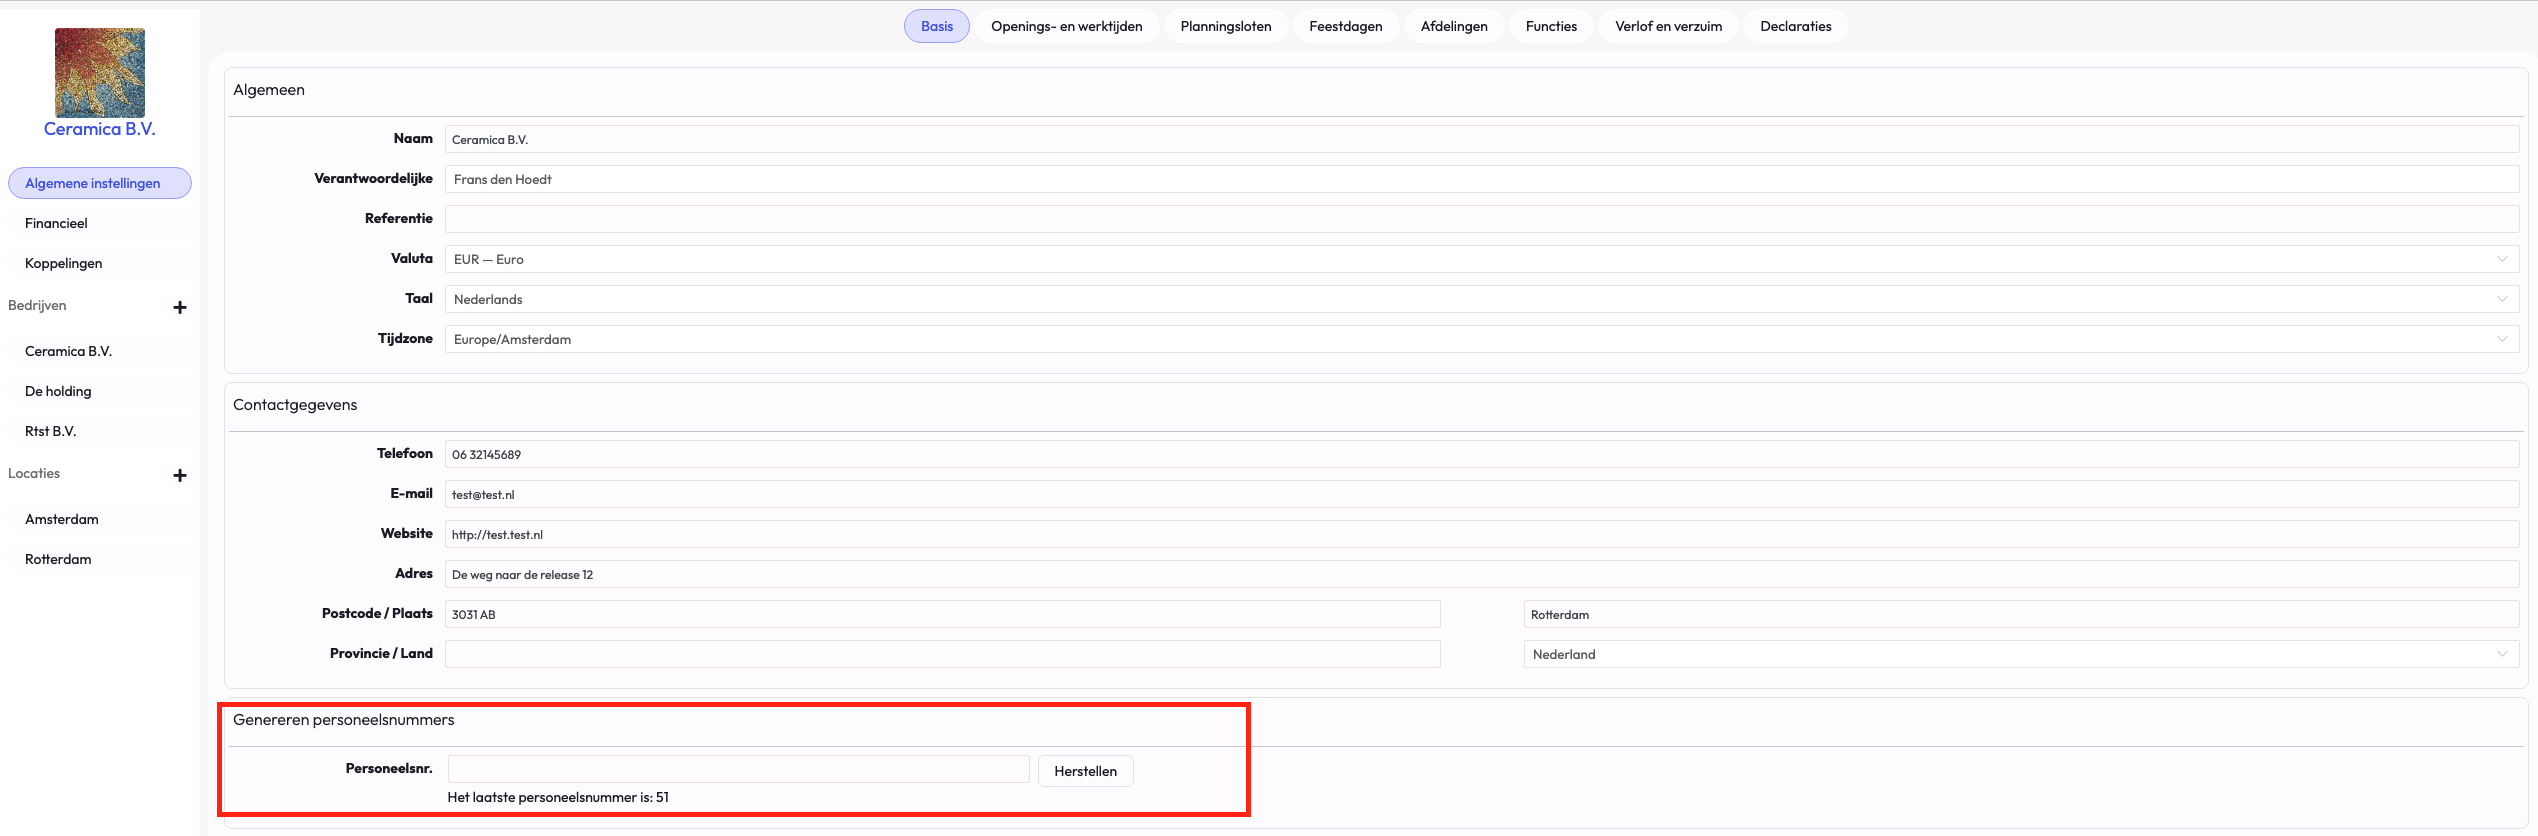Image resolution: width=2538 pixels, height=836 pixels.
Task: Click the Telefoon input field
Action: [1482, 454]
